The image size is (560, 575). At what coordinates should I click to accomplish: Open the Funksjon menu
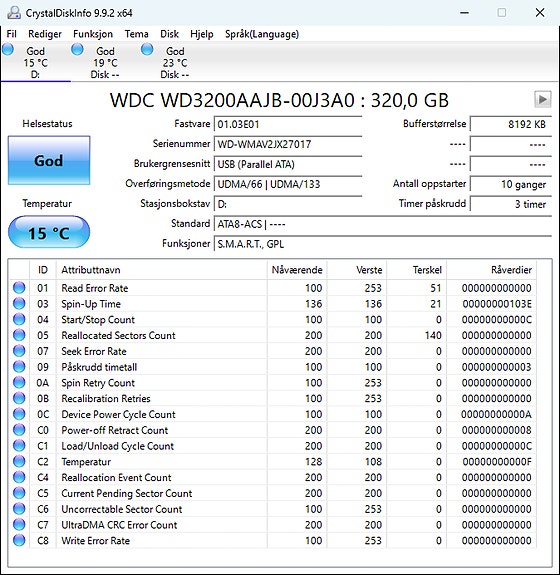(x=93, y=34)
